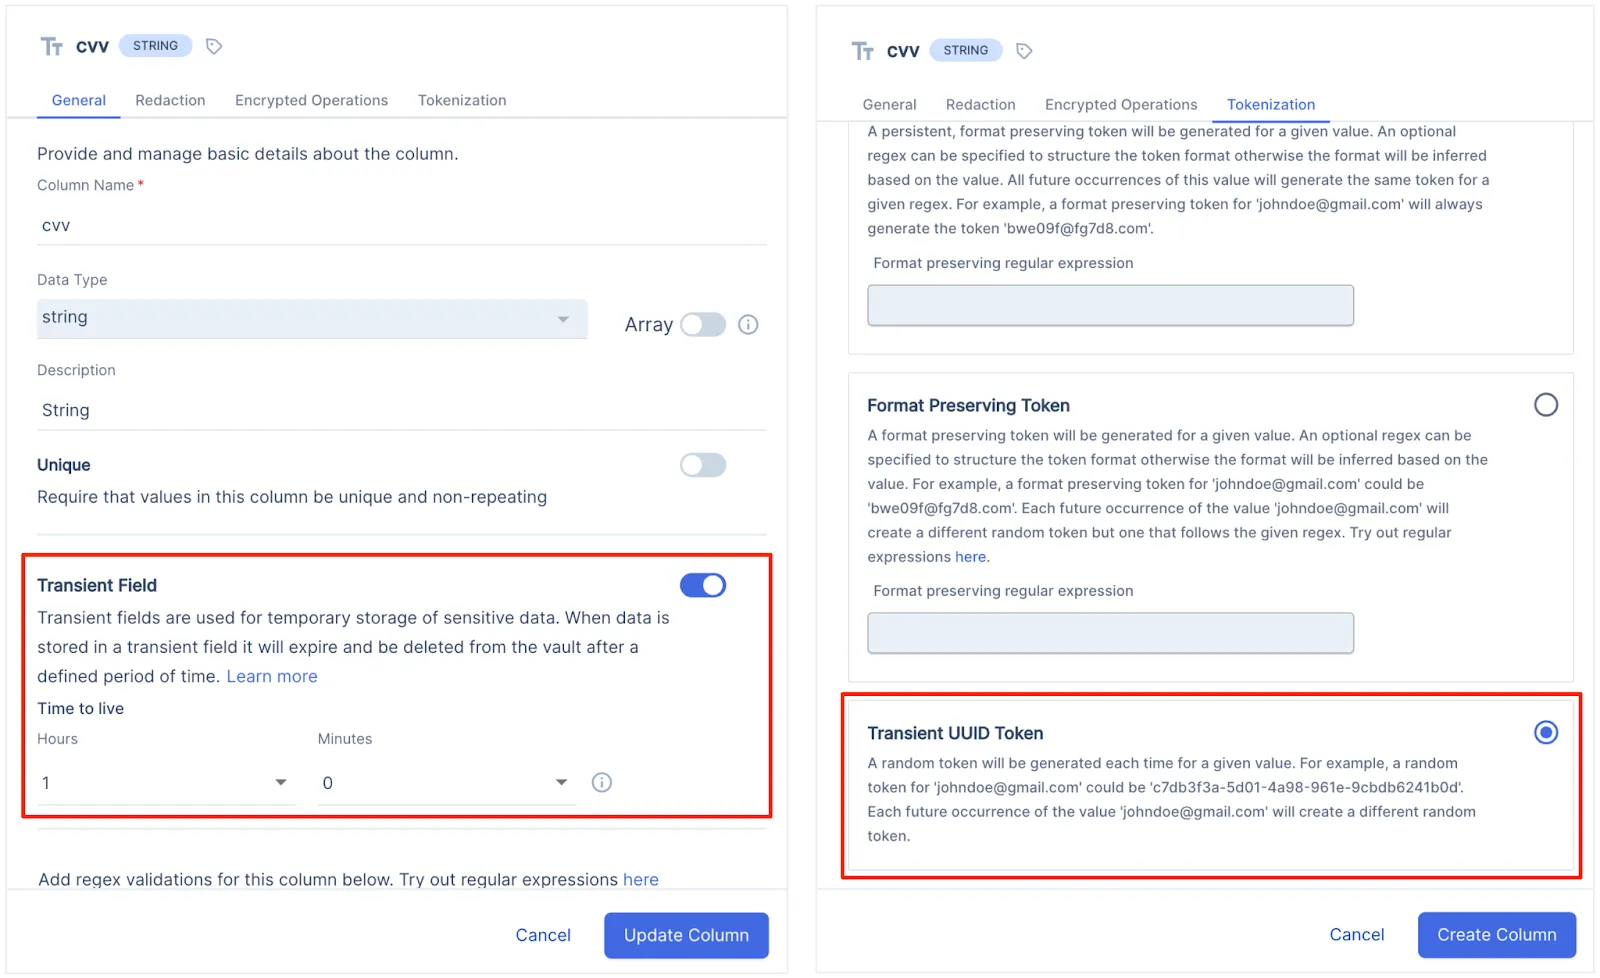Click the STRING badge in right panel header

point(965,51)
